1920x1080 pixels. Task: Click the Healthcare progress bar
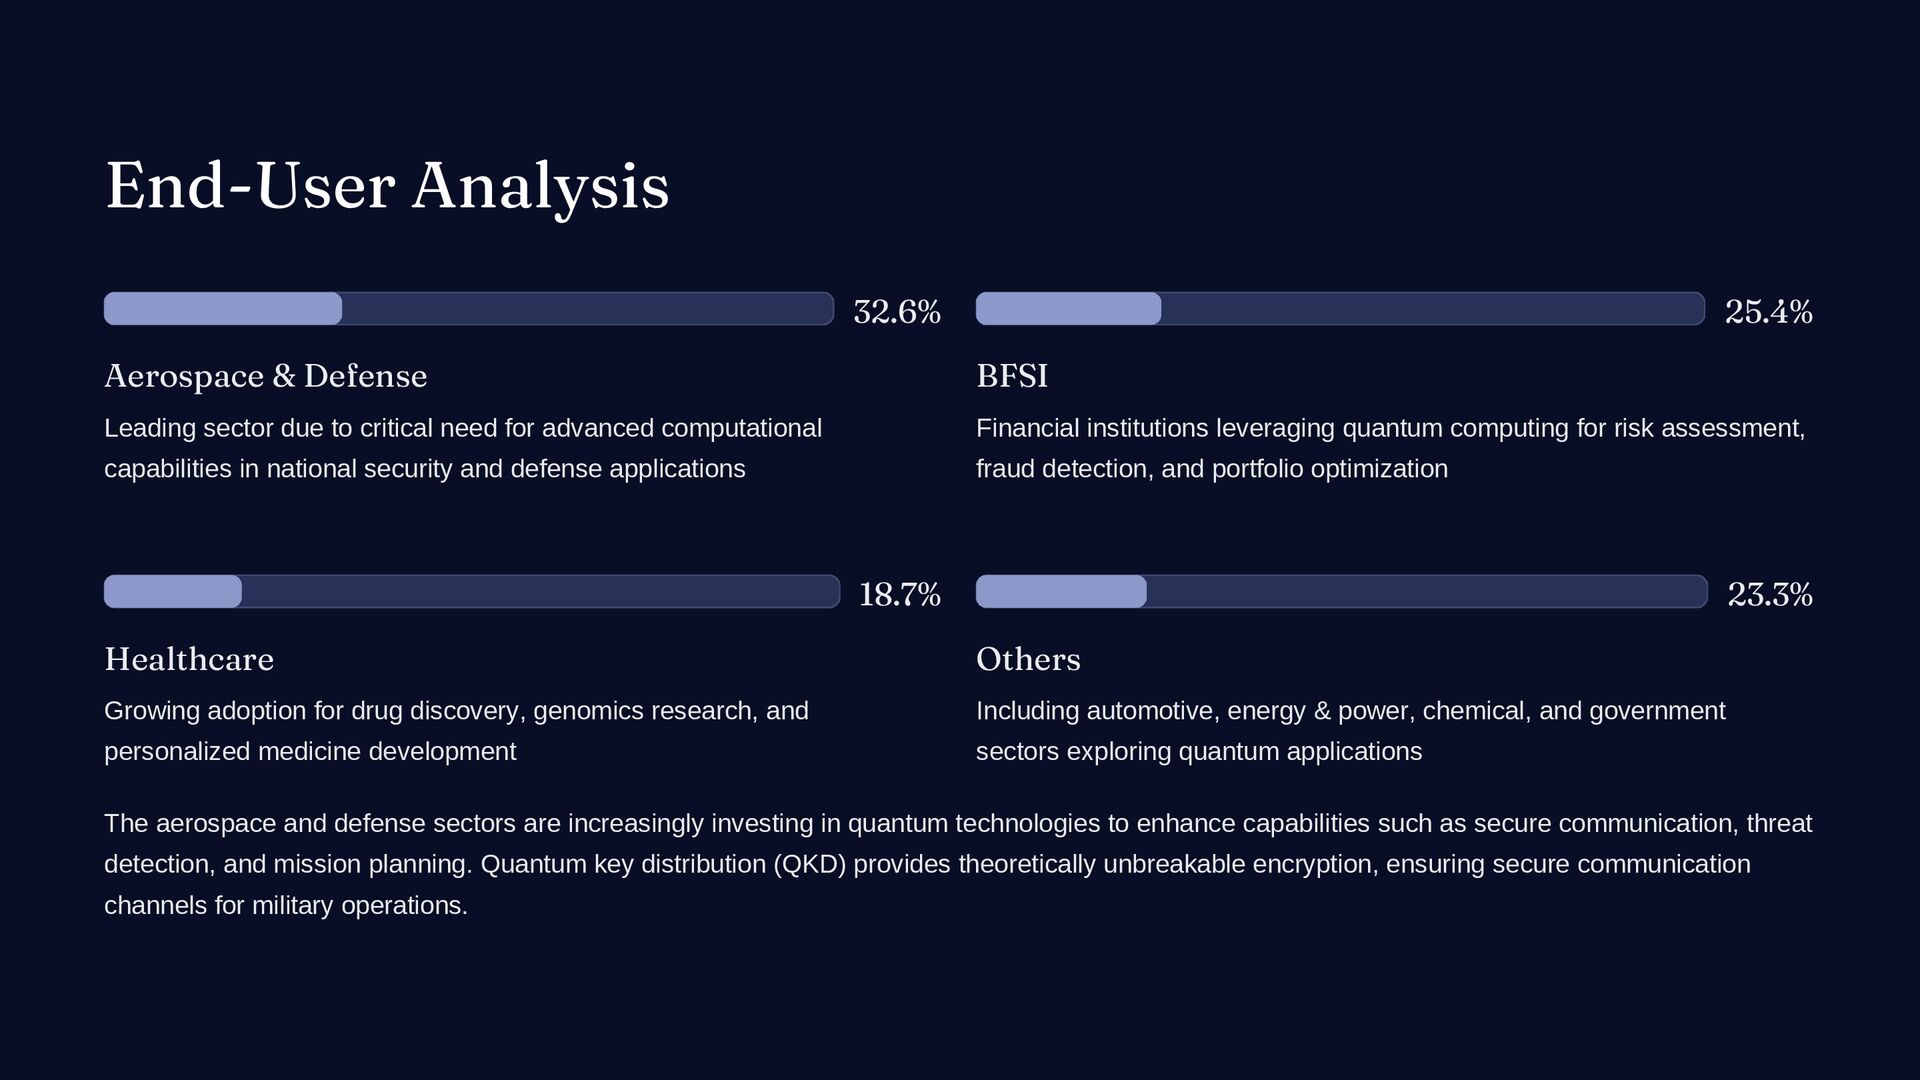(472, 591)
